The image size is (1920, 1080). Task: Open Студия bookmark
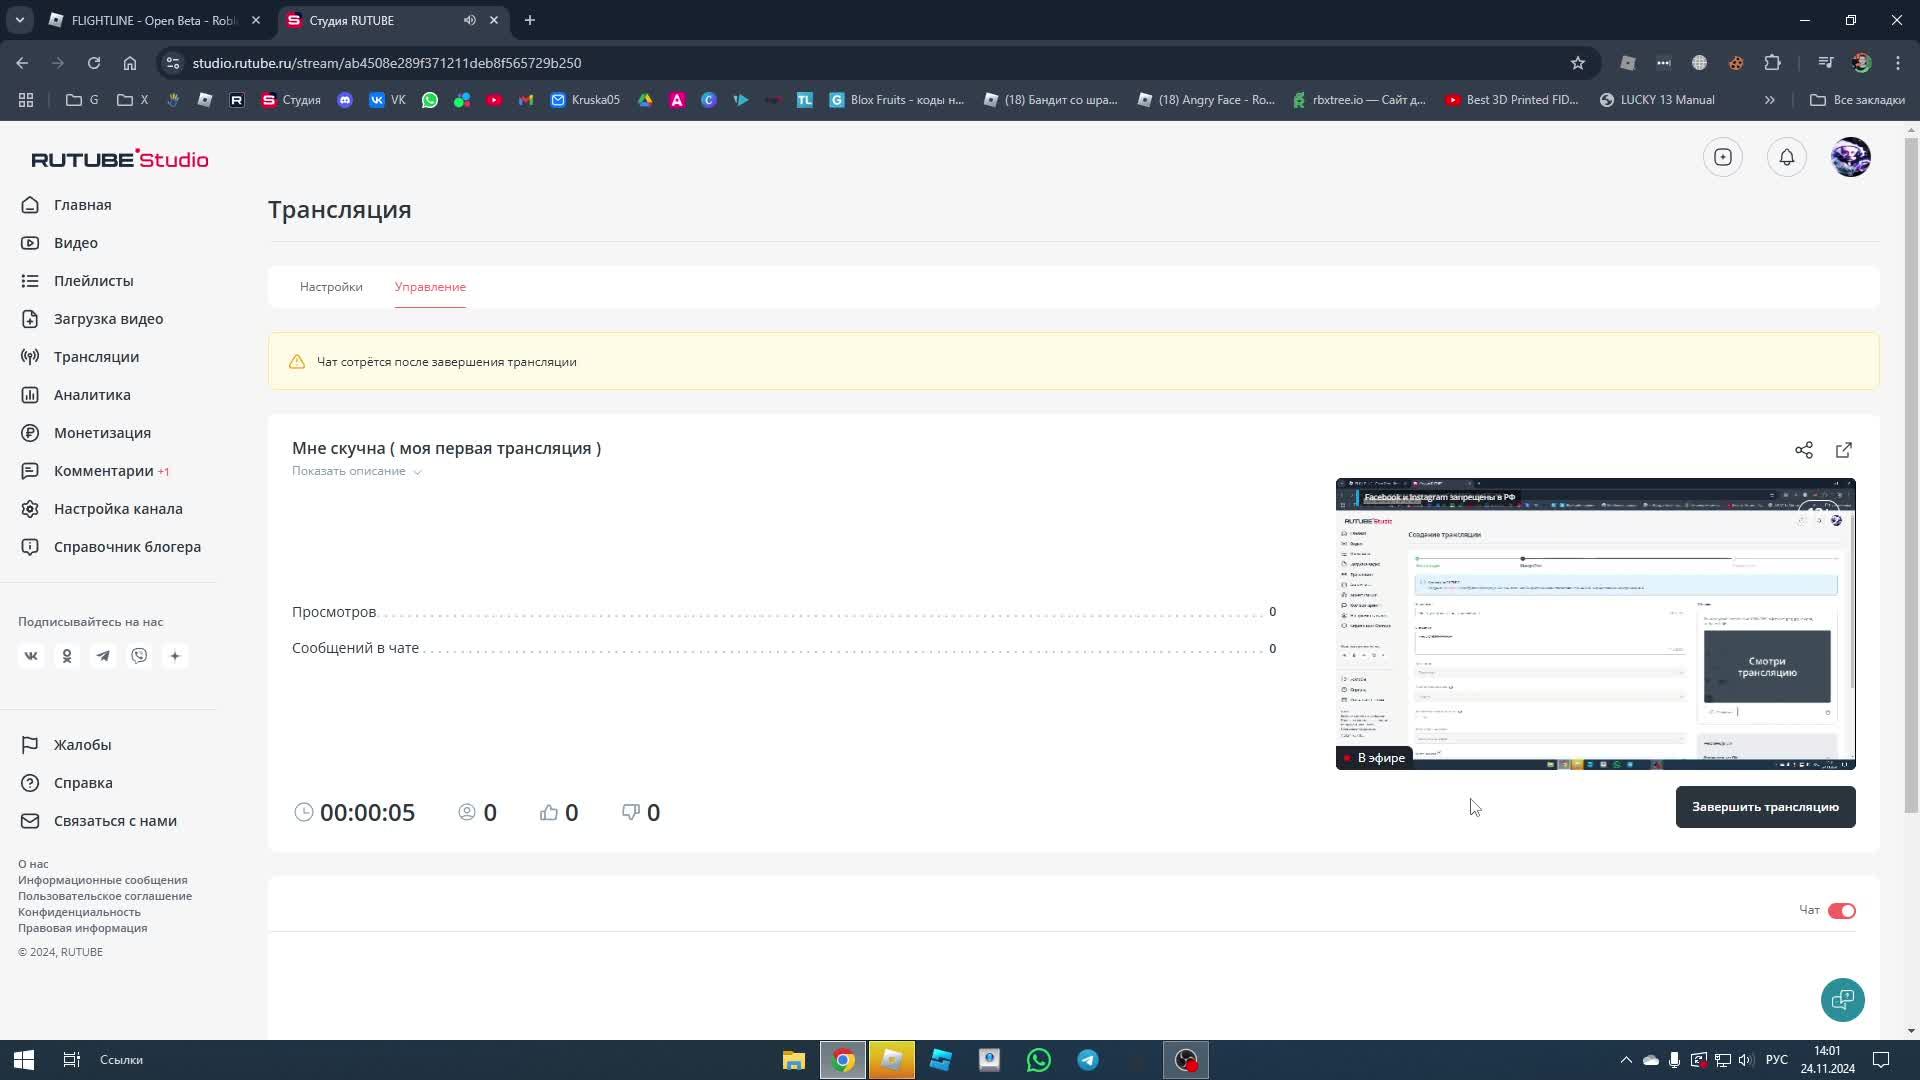291,100
